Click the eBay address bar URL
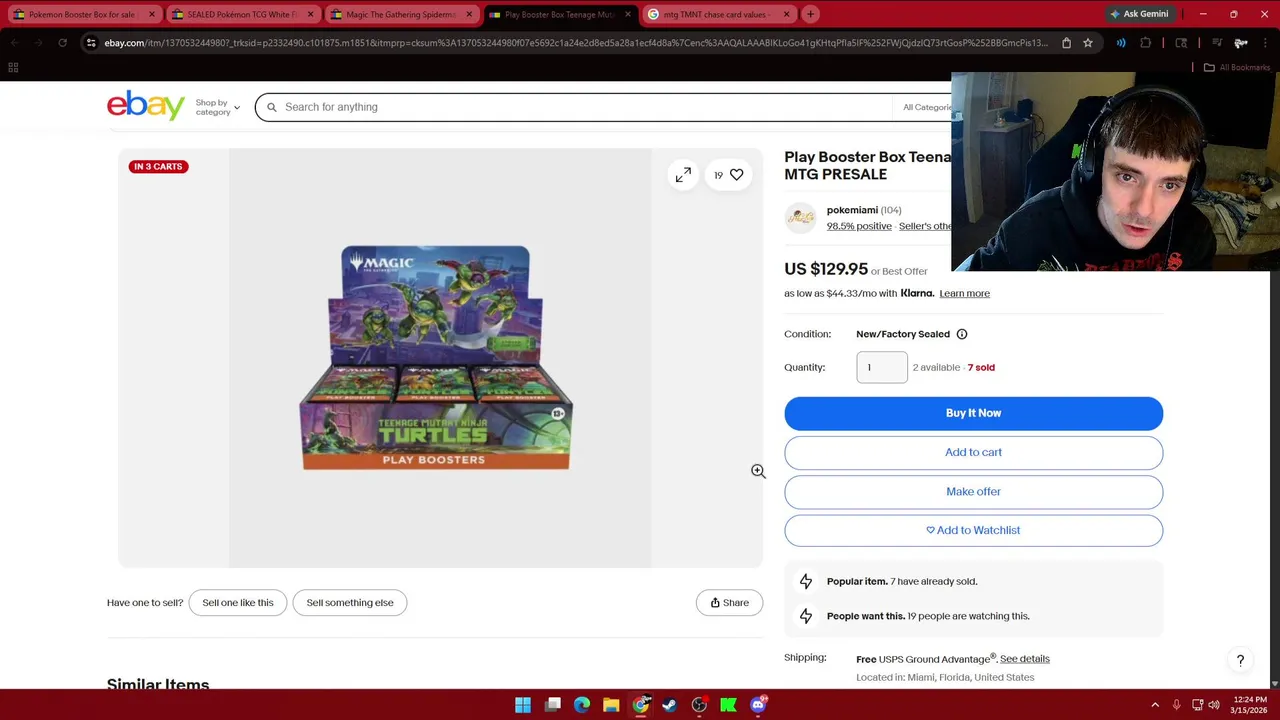Image resolution: width=1280 pixels, height=720 pixels. pyautogui.click(x=576, y=43)
